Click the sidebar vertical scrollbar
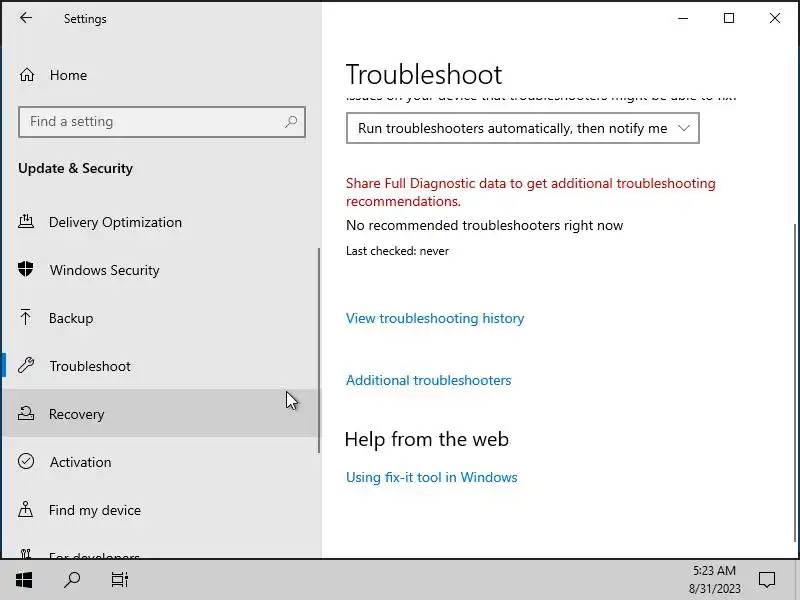800x600 pixels. (319, 350)
